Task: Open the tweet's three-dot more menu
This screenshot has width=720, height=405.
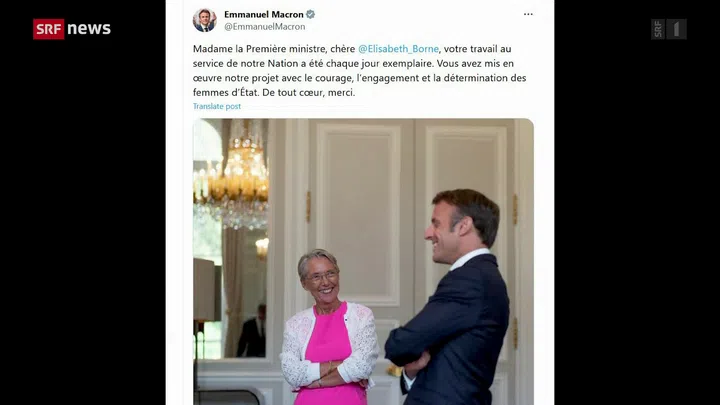Action: 528,14
